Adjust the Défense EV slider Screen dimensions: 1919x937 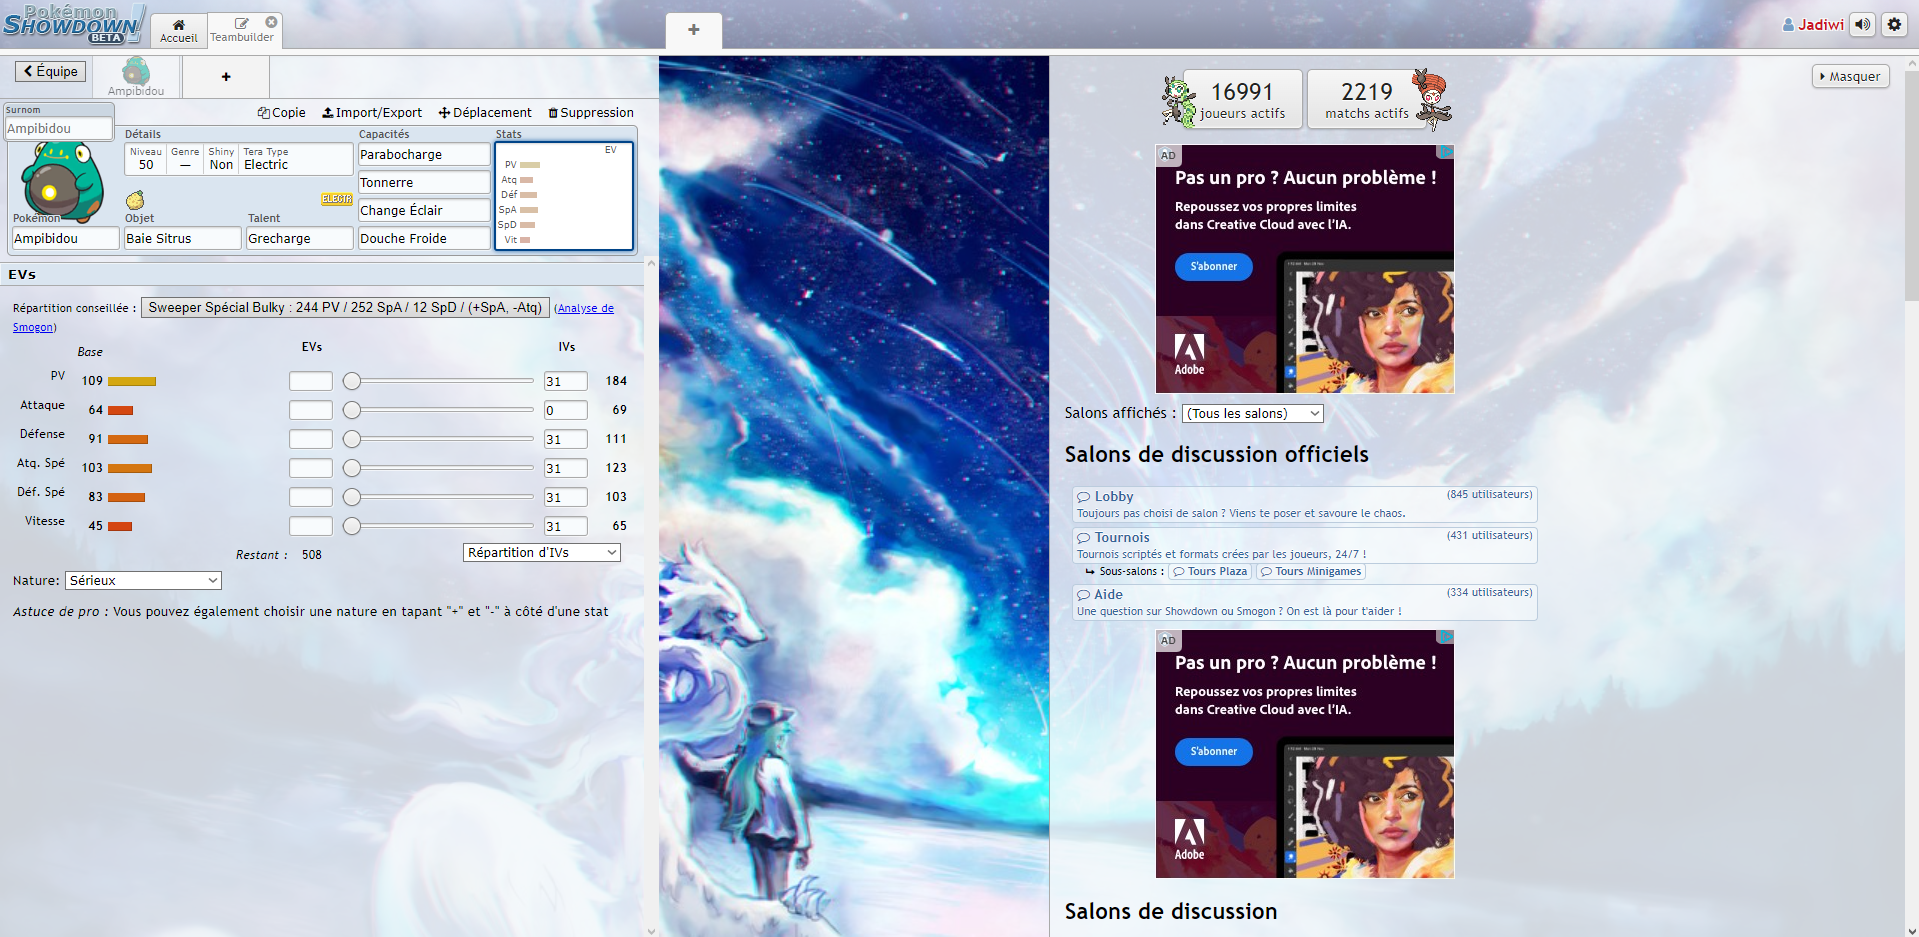(x=438, y=439)
